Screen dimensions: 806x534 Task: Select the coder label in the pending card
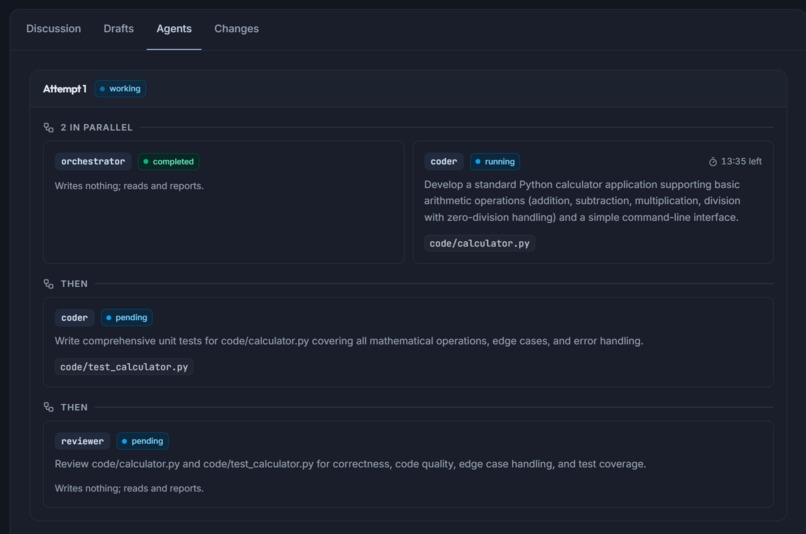75,318
